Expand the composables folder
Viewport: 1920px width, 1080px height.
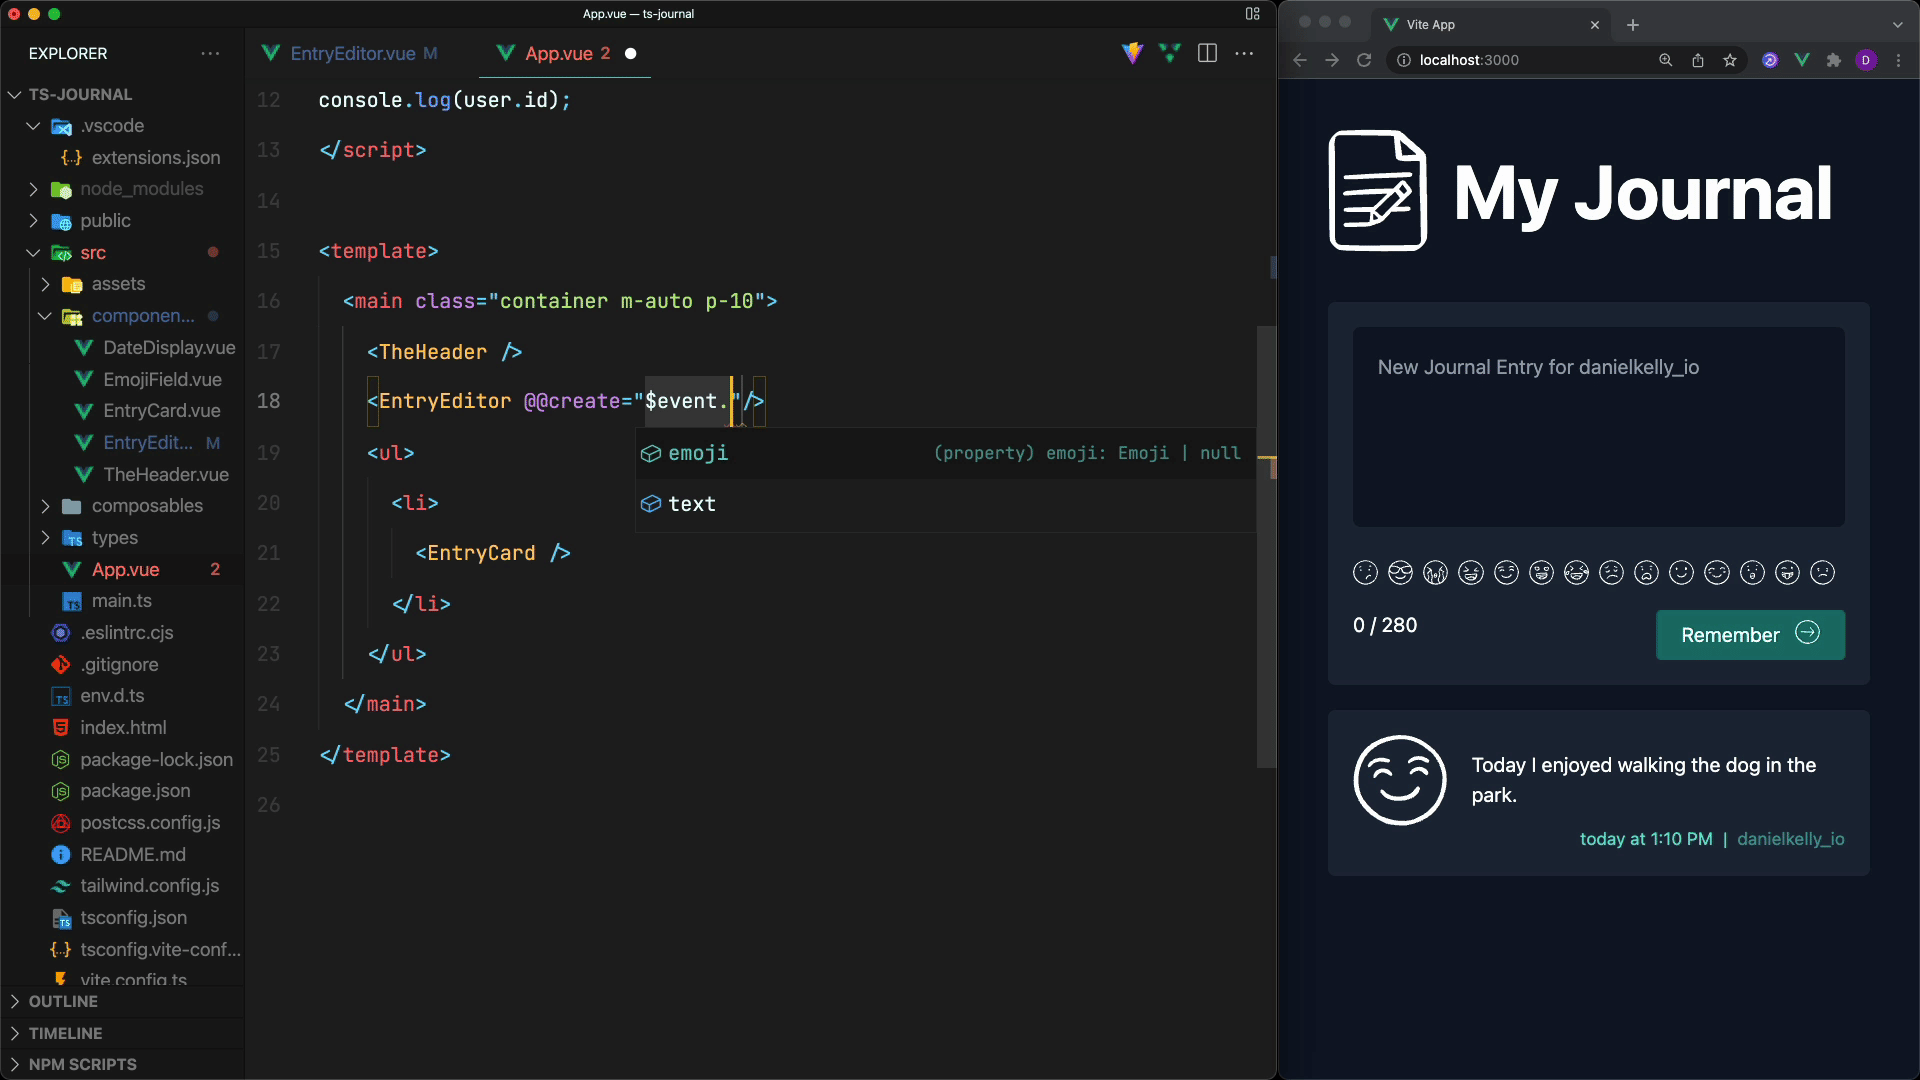click(x=45, y=506)
